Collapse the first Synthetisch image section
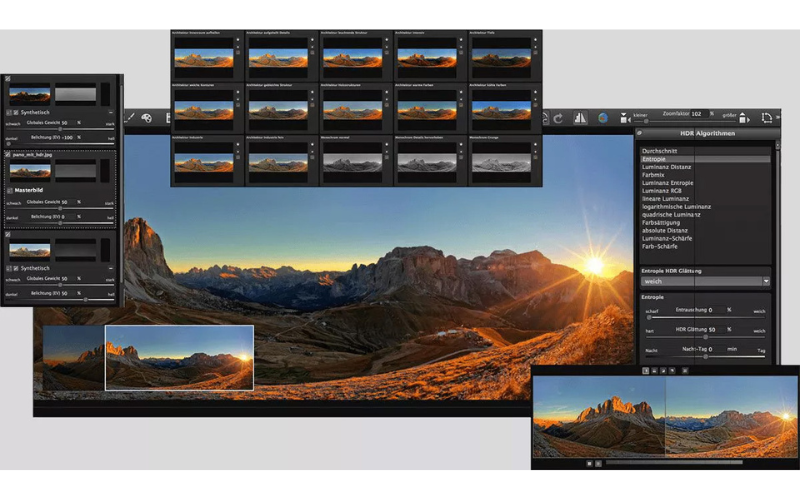This screenshot has width=800, height=500. (x=111, y=112)
